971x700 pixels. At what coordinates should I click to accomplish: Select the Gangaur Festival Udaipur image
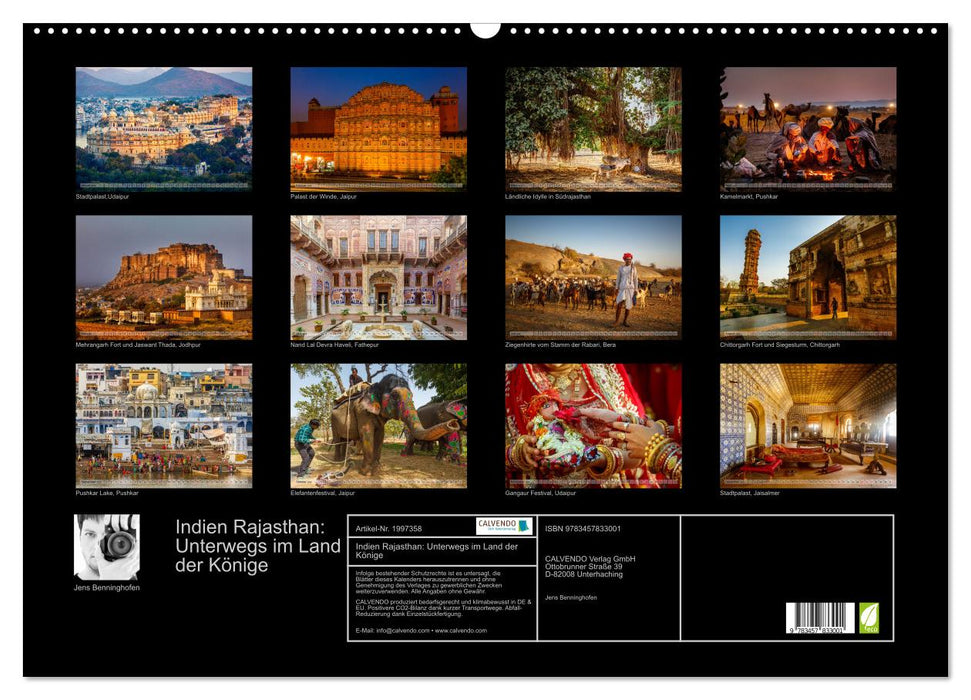pos(585,428)
